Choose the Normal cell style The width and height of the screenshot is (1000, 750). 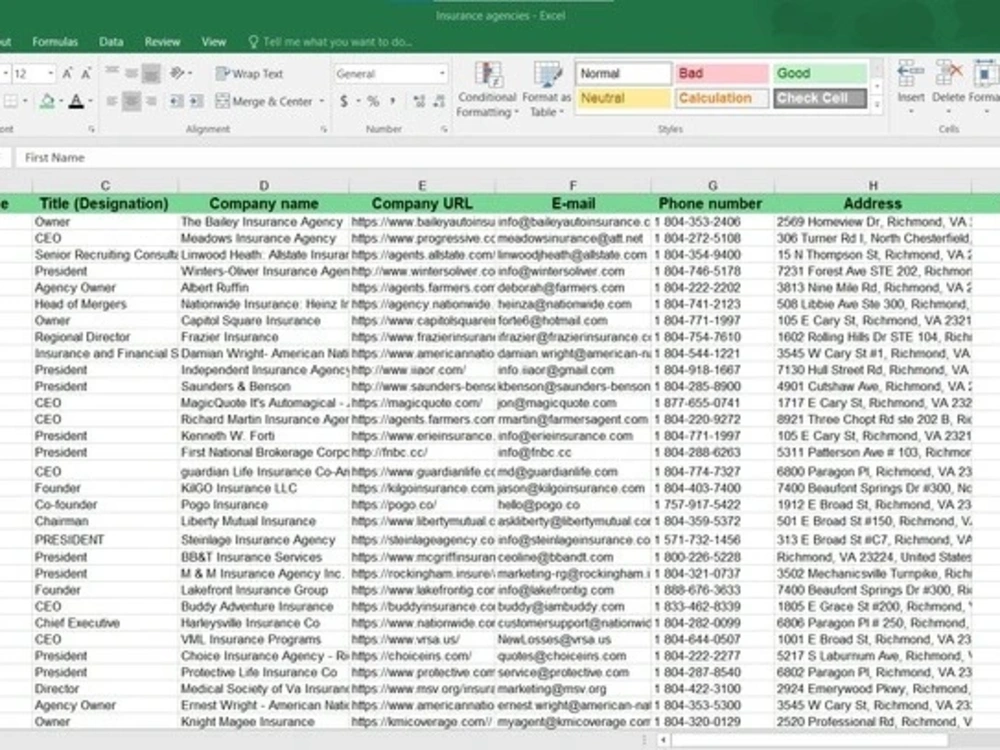624,73
